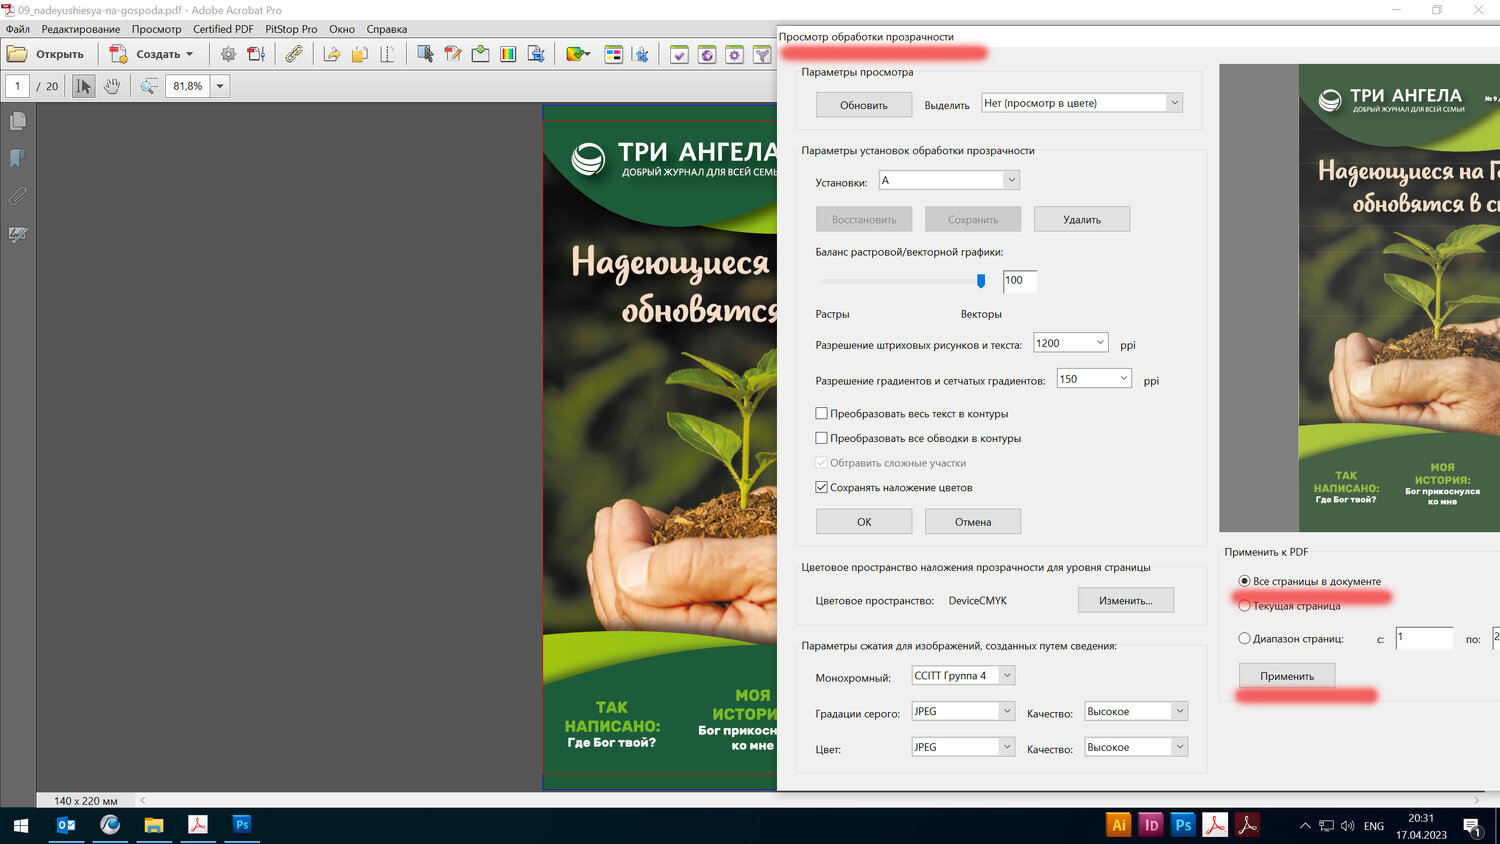Click the zoom percentage field showing 81,8%

point(188,86)
